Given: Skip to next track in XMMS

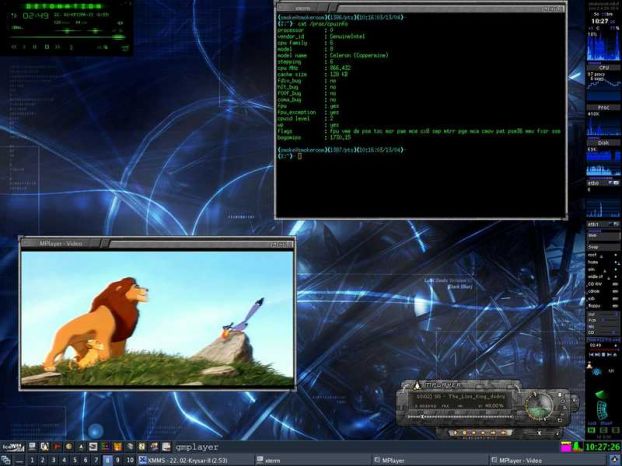Looking at the screenshot, I should 58,47.
